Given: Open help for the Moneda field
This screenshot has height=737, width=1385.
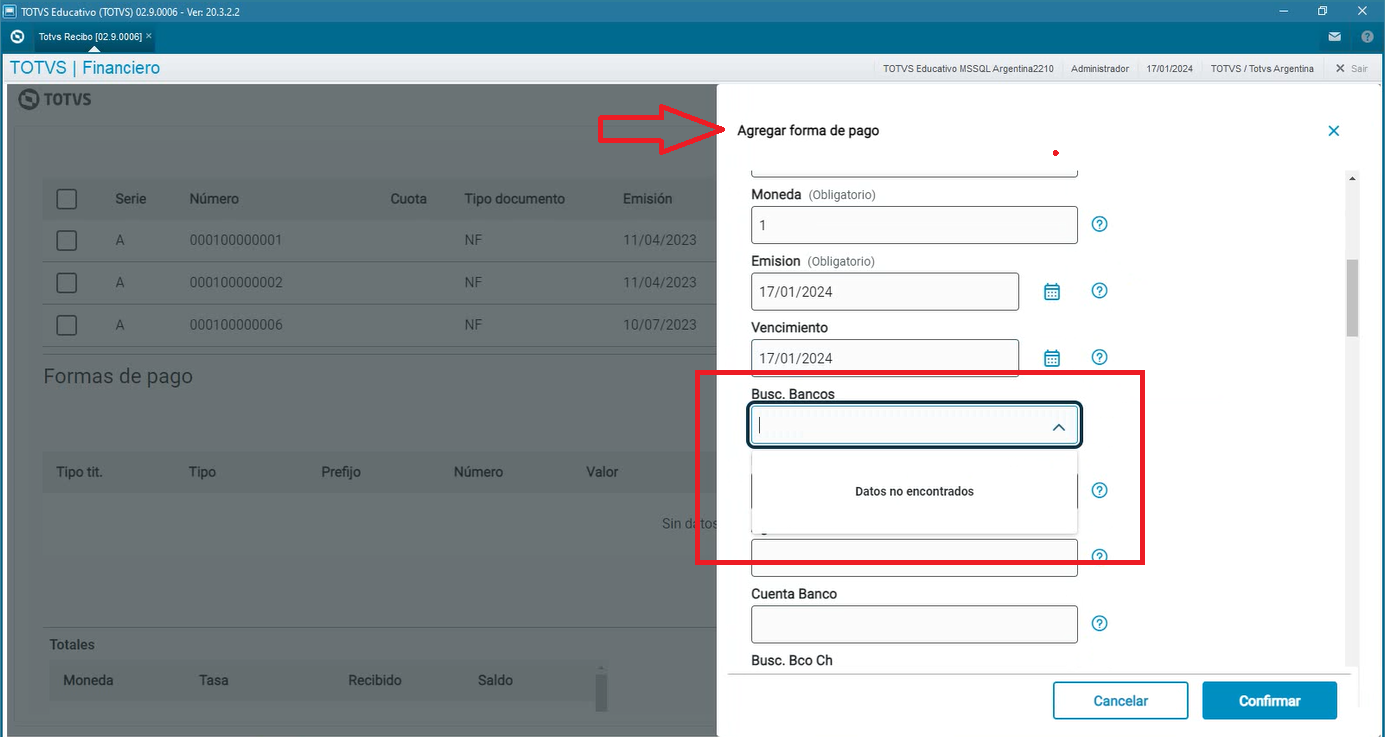Looking at the screenshot, I should 1099,224.
